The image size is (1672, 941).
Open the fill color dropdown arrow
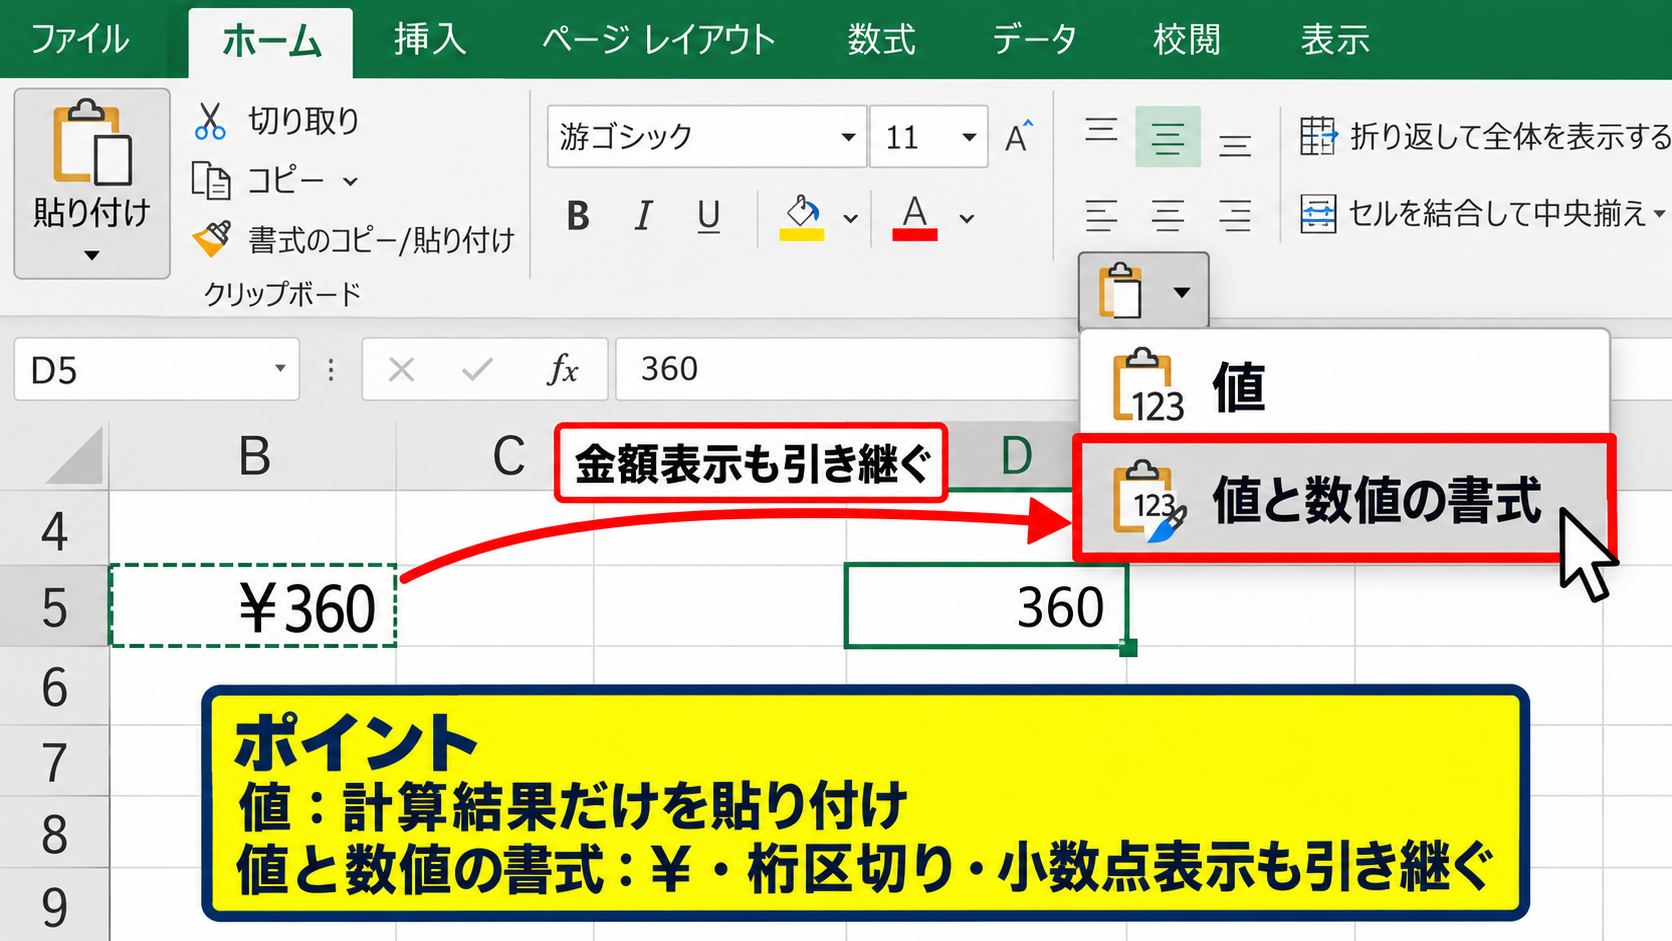coord(851,218)
